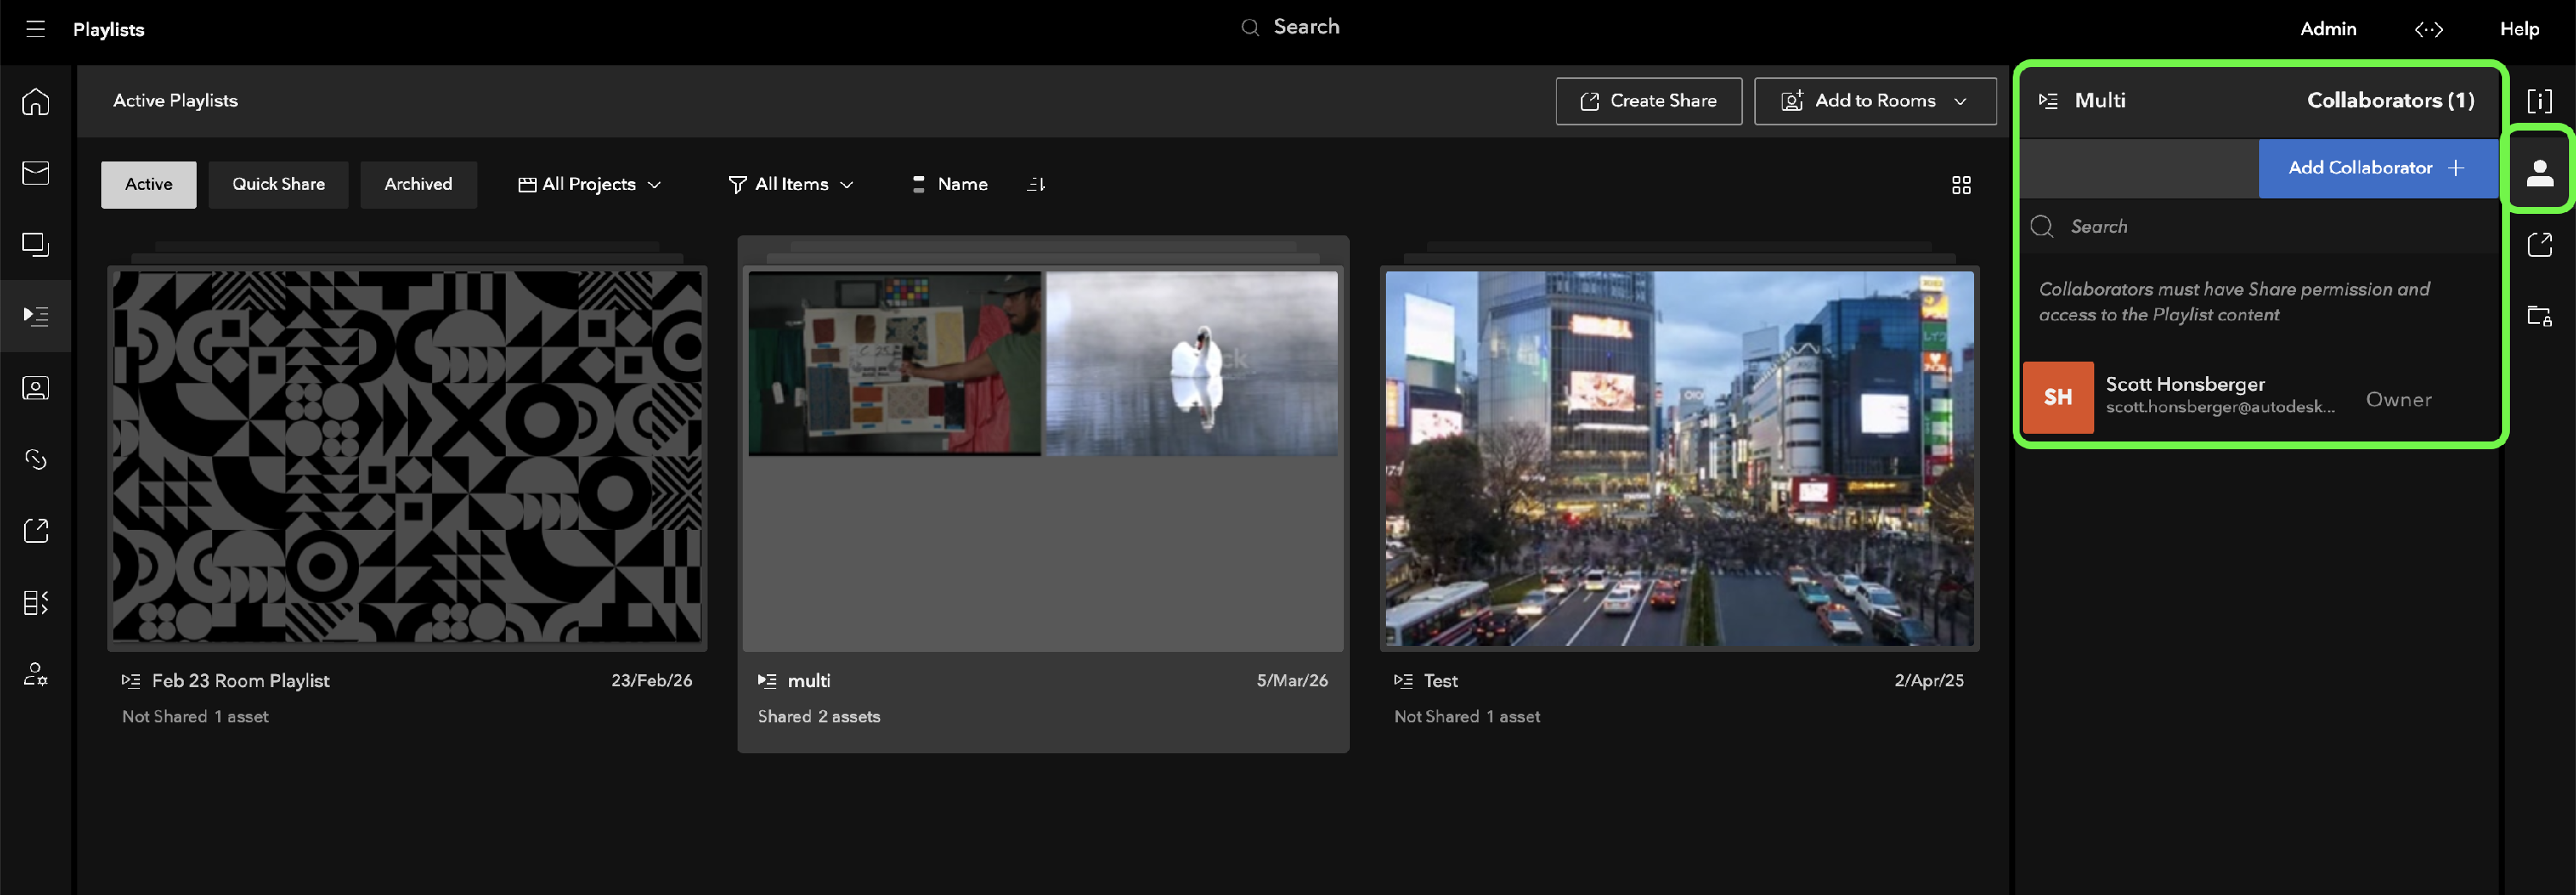Switch to the Archived tab

418,184
